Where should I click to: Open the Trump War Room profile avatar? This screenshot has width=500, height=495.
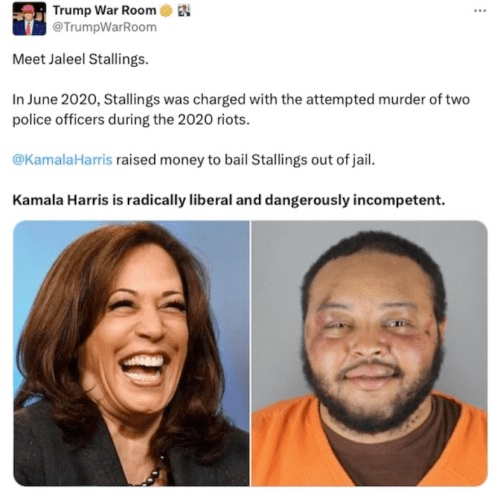coord(29,19)
